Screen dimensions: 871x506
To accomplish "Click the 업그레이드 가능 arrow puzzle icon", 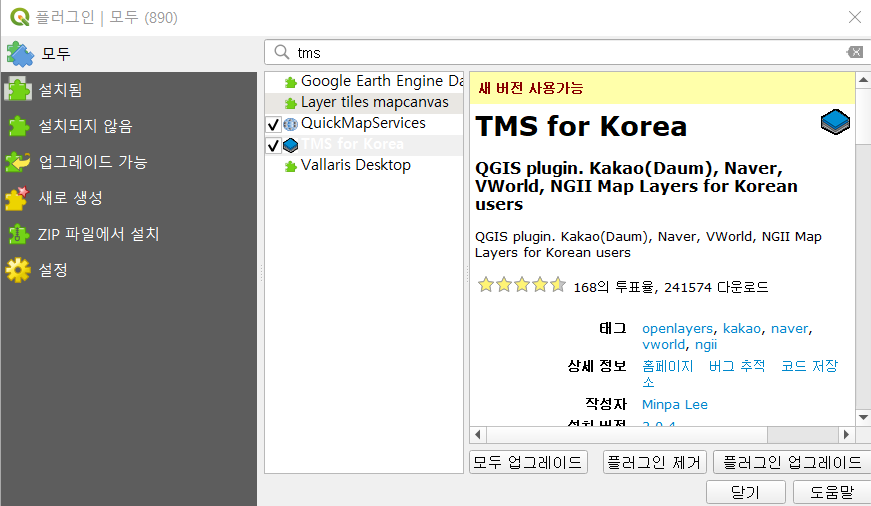I will pos(18,162).
